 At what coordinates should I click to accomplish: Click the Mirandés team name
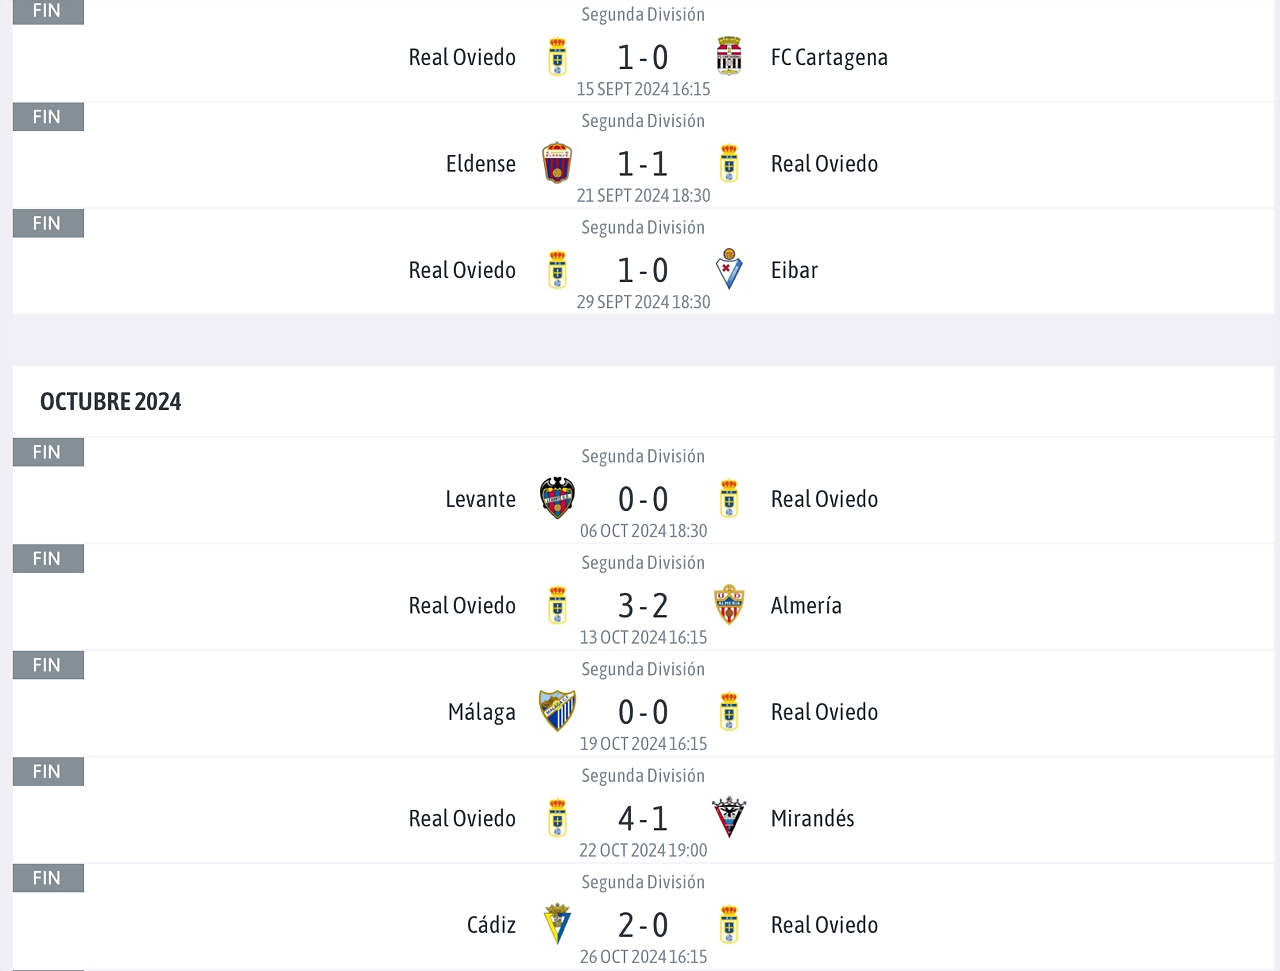click(x=812, y=818)
